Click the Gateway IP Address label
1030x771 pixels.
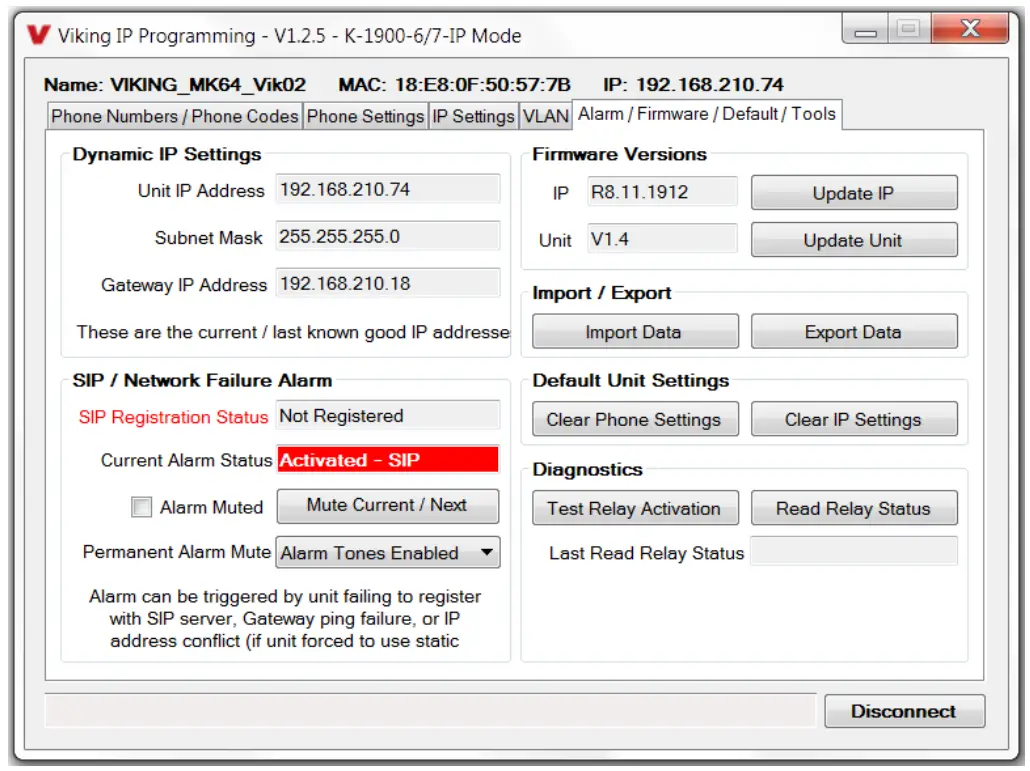point(184,285)
